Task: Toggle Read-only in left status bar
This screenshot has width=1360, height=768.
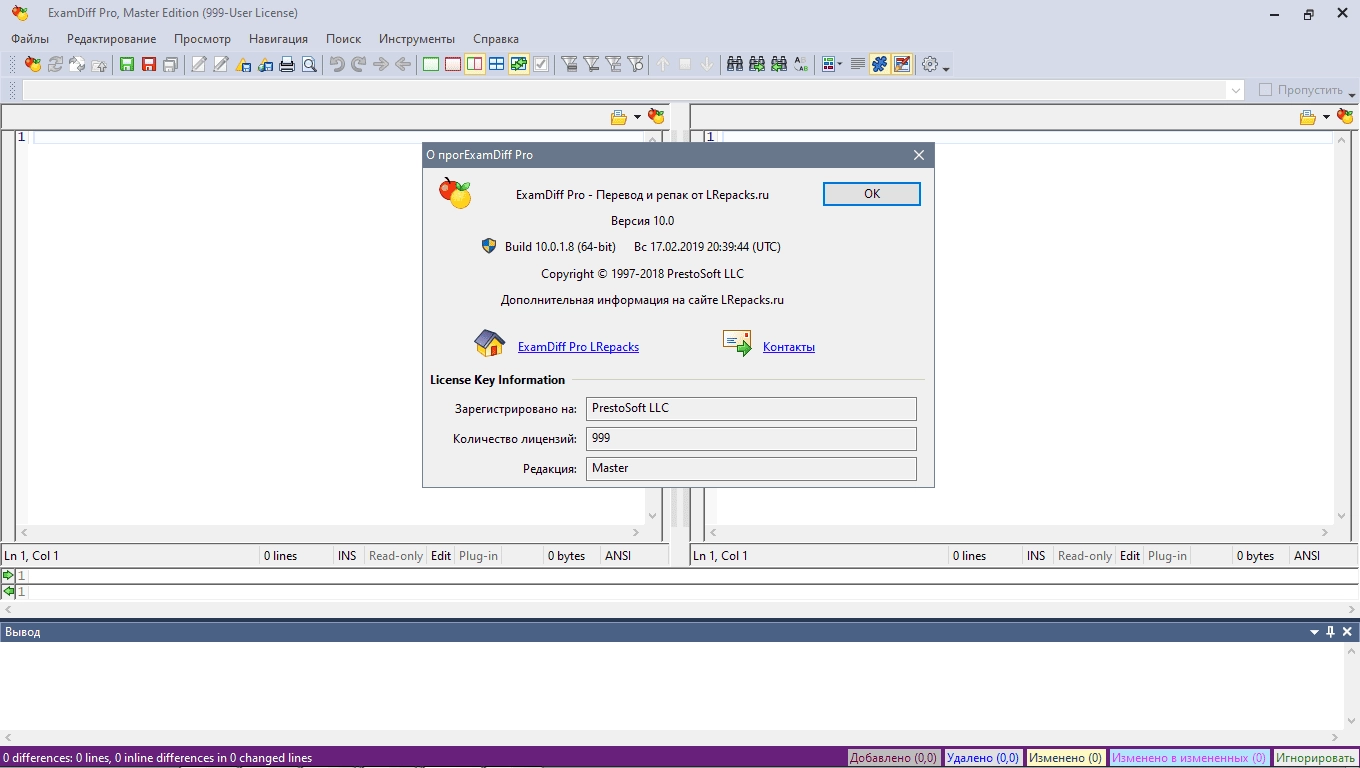Action: point(396,556)
